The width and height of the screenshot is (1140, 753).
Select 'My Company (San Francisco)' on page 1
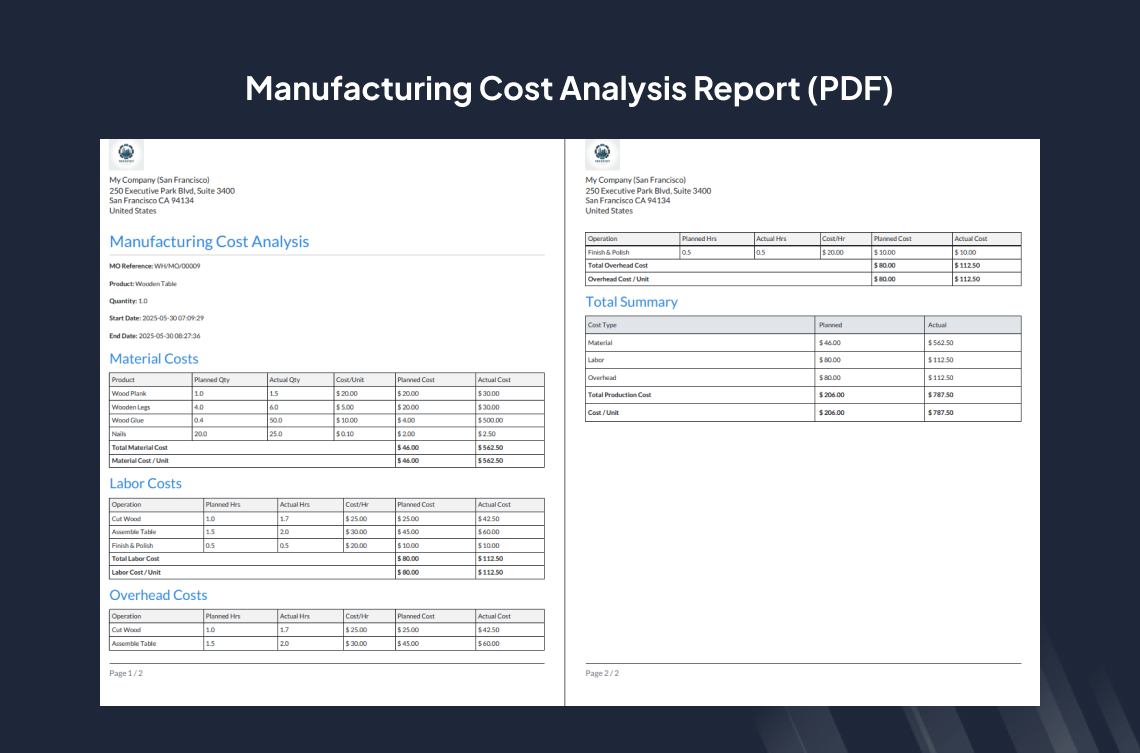pos(159,180)
